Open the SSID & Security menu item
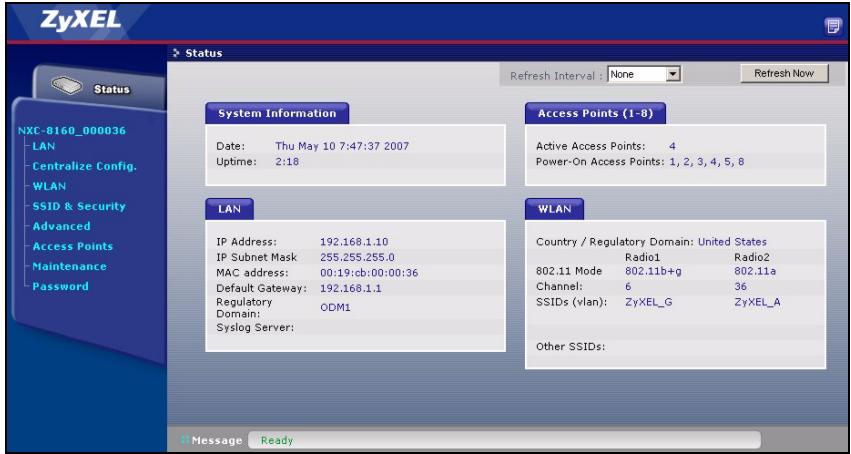The height and width of the screenshot is (454, 851). tap(79, 207)
